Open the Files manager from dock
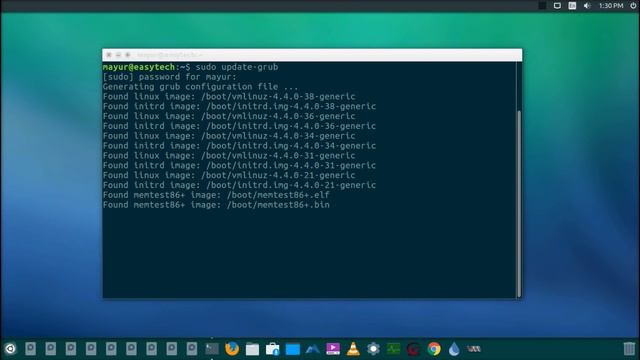Image resolution: width=640 pixels, height=360 pixels. [252, 349]
